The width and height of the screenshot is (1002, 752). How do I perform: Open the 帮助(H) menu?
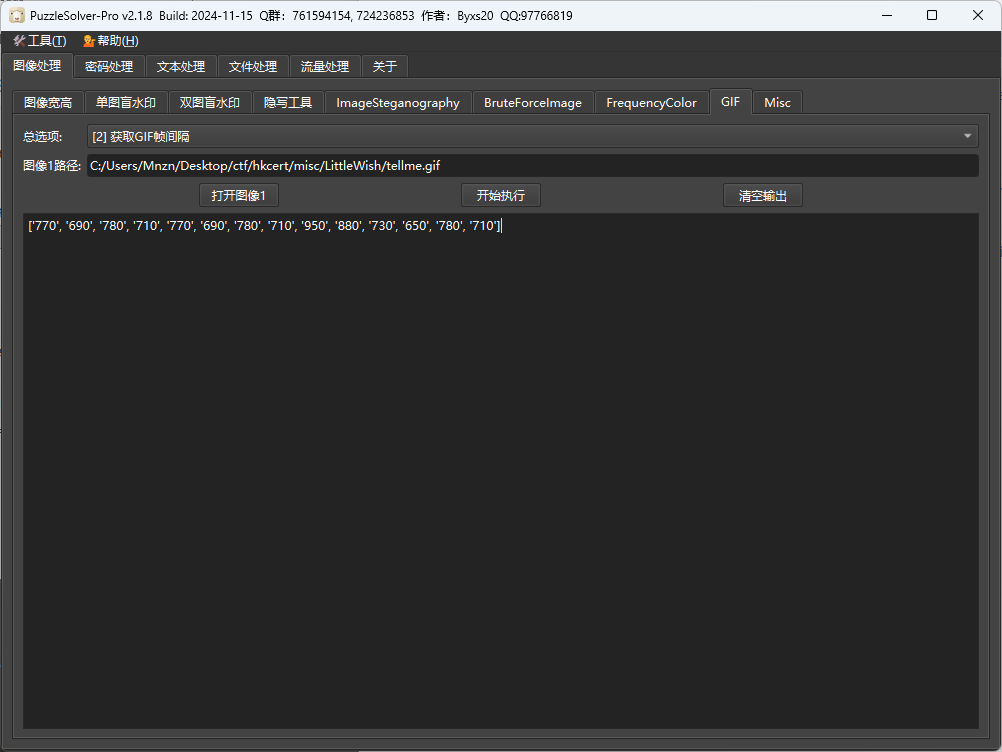111,41
